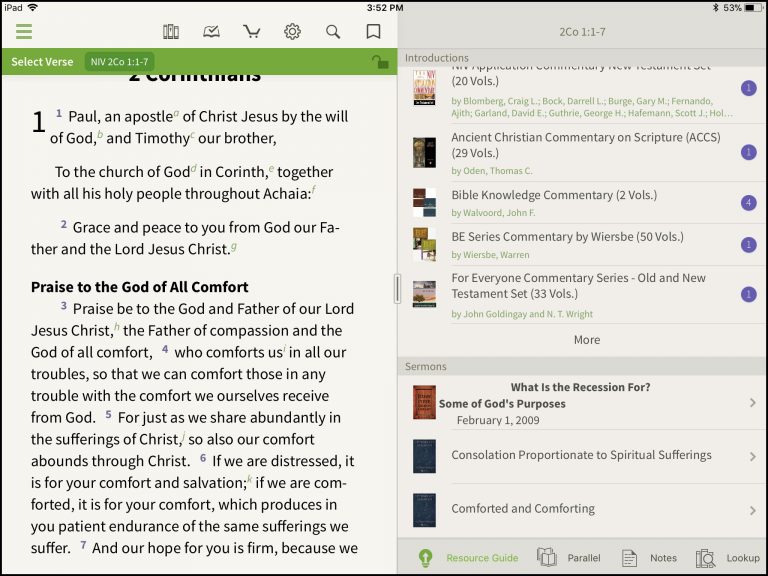Tap the Parallel books icon
The width and height of the screenshot is (768, 576).
coord(547,557)
